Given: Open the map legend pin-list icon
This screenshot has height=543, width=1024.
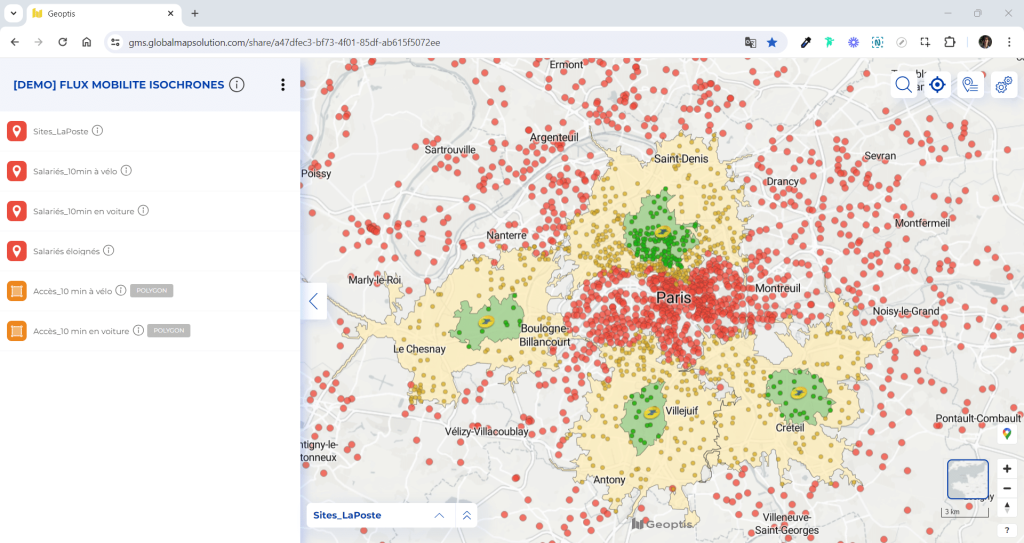Looking at the screenshot, I should click(x=970, y=85).
